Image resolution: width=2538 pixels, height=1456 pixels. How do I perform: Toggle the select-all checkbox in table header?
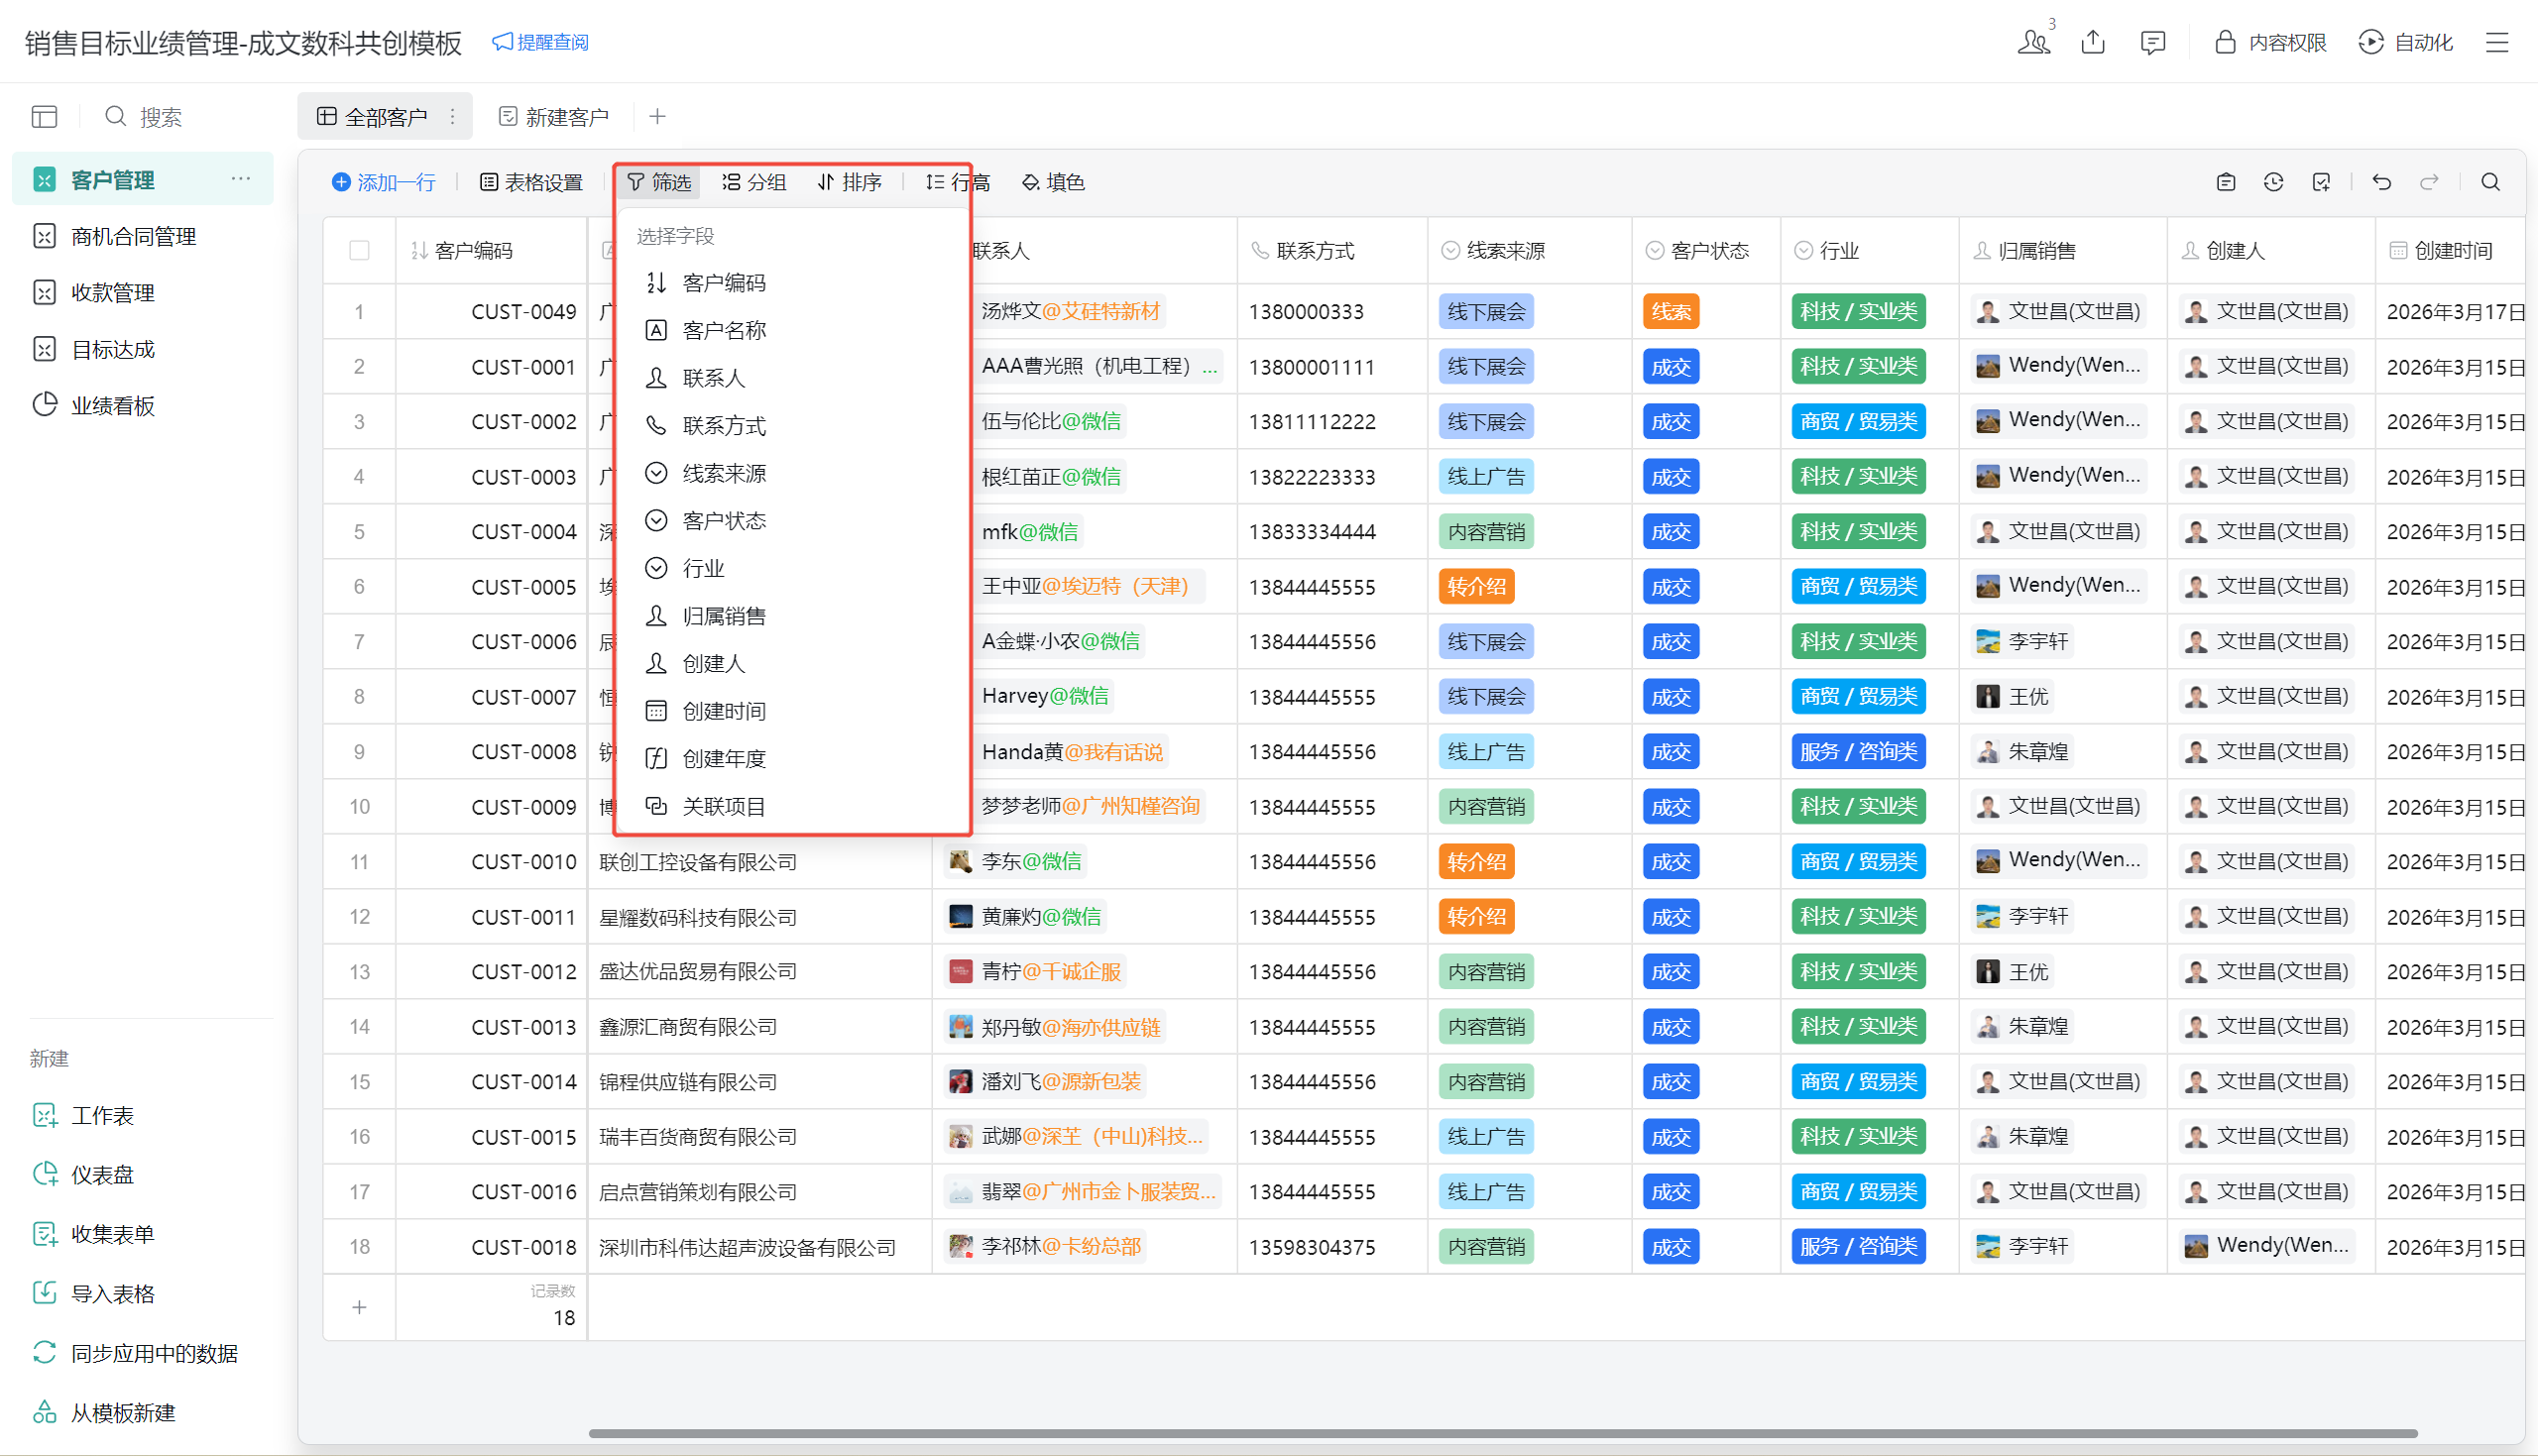[x=359, y=250]
